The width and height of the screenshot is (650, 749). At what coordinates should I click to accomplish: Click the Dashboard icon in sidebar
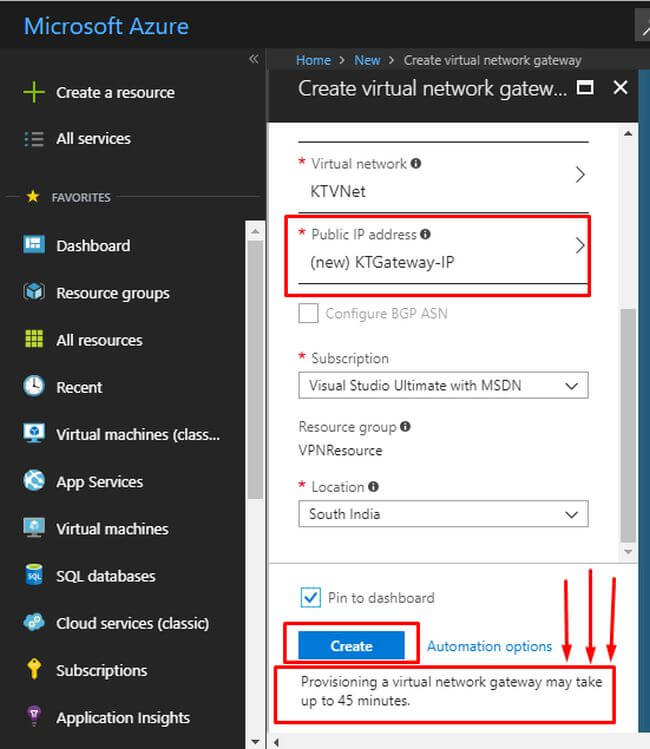coord(34,245)
